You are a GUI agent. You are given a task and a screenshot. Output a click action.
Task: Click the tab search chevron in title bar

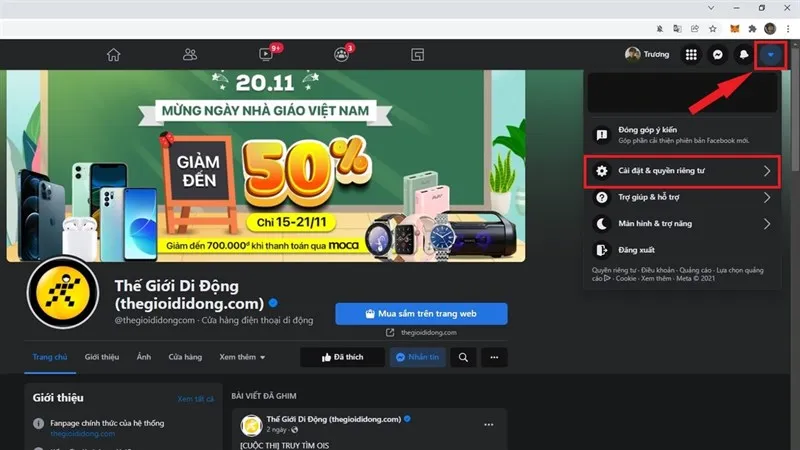click(x=711, y=8)
